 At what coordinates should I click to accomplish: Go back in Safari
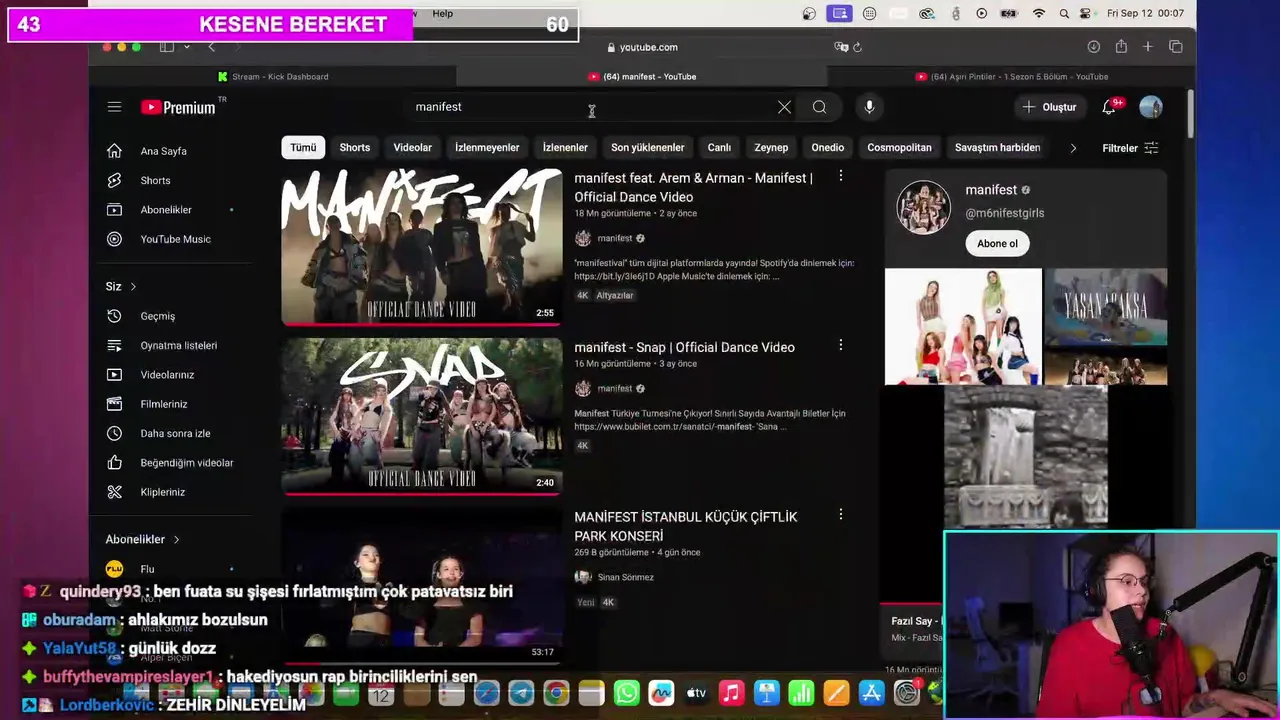211,47
